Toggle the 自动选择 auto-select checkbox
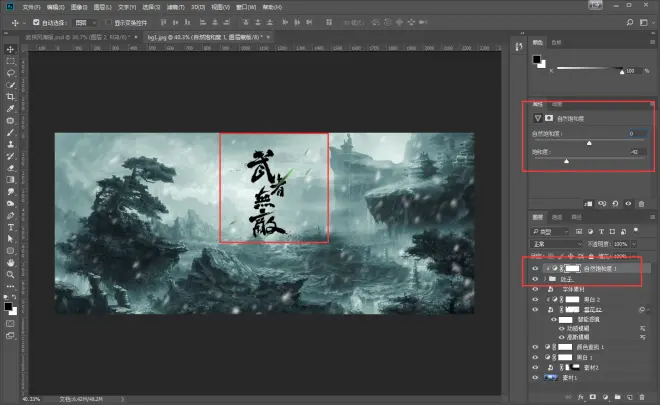This screenshot has width=660, height=405. 36,22
